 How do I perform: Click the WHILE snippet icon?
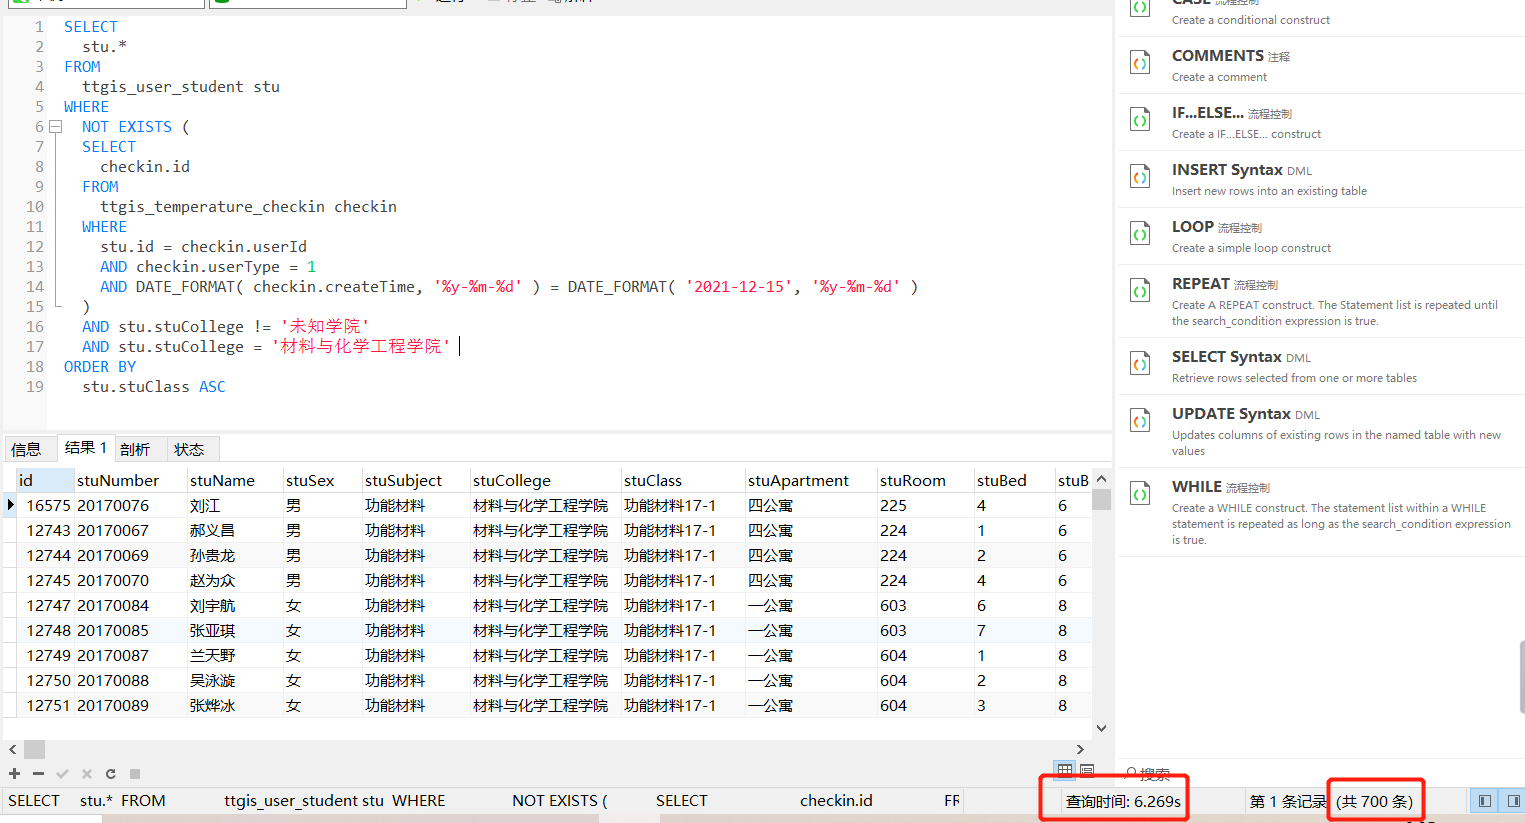pos(1140,494)
